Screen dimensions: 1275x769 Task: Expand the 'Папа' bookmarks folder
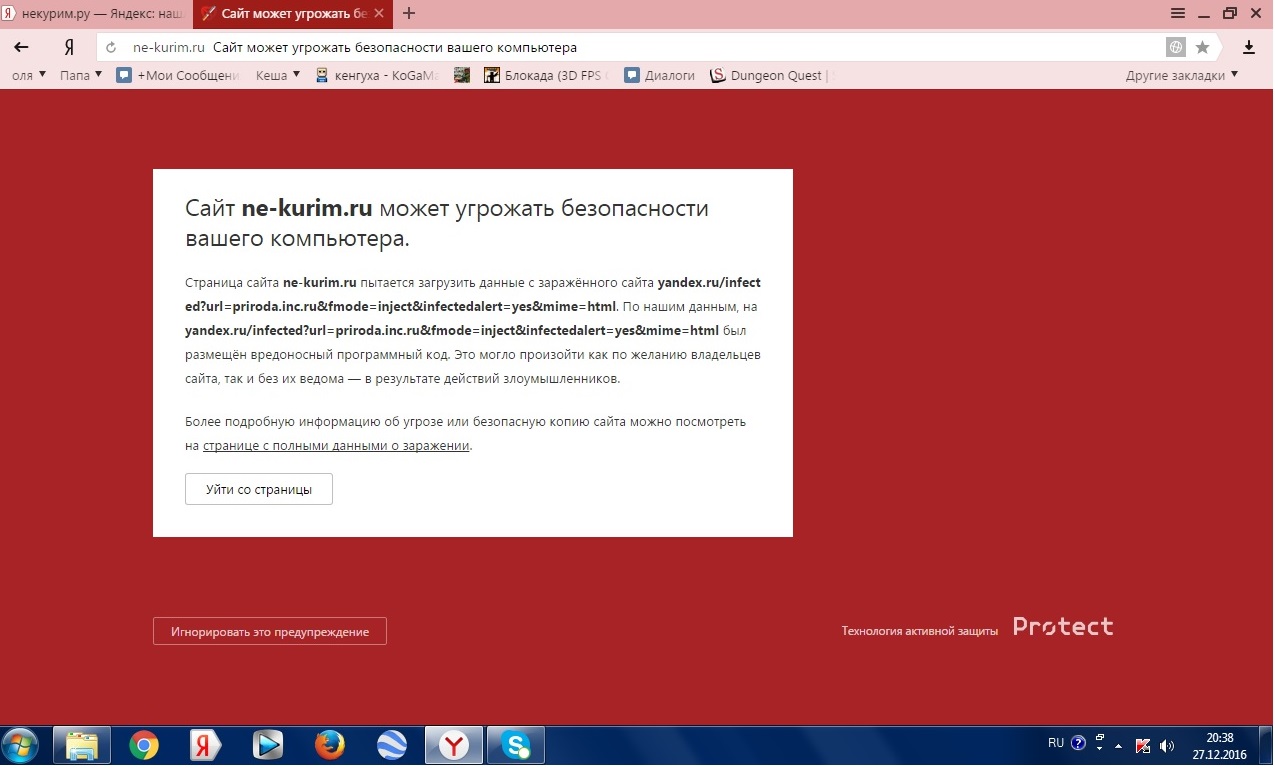pos(80,75)
